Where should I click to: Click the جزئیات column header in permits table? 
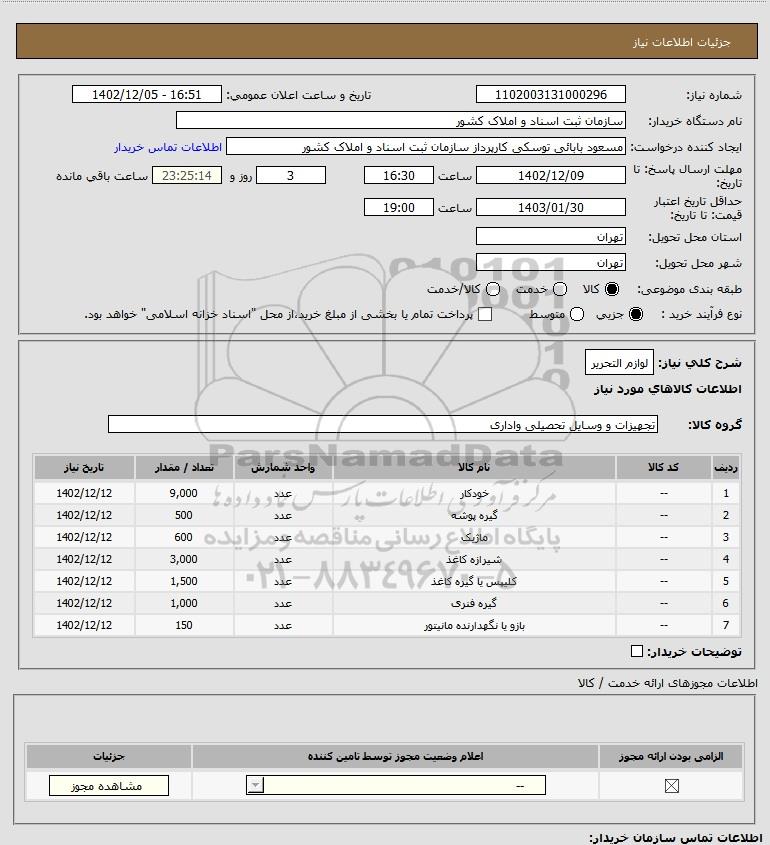[x=109, y=757]
